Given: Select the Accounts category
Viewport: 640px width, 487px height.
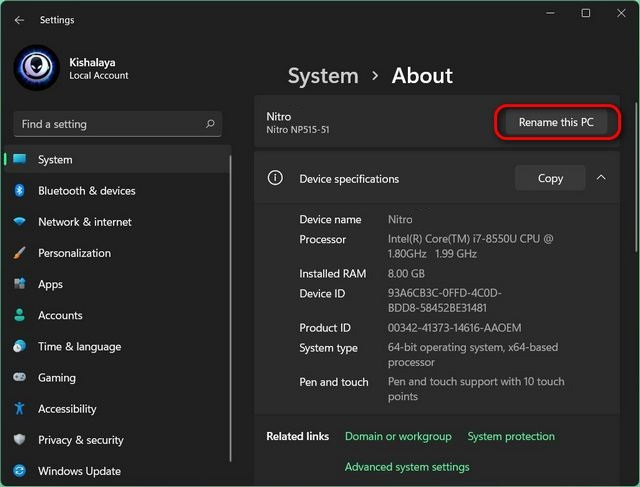Looking at the screenshot, I should click(x=118, y=315).
